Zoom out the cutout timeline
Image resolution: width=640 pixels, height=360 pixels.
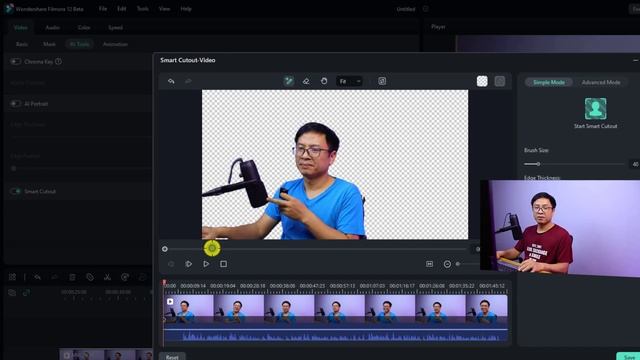[x=447, y=264]
